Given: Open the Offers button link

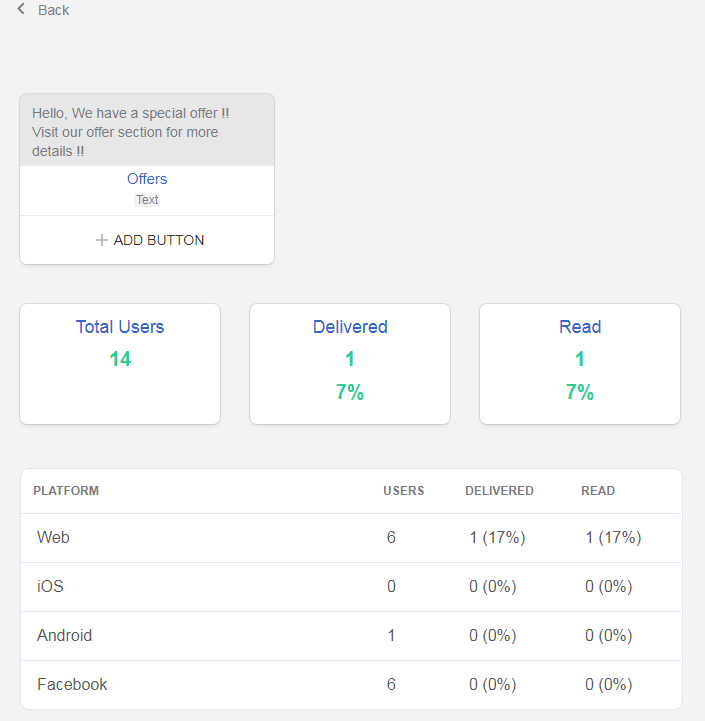Looking at the screenshot, I should tap(147, 179).
